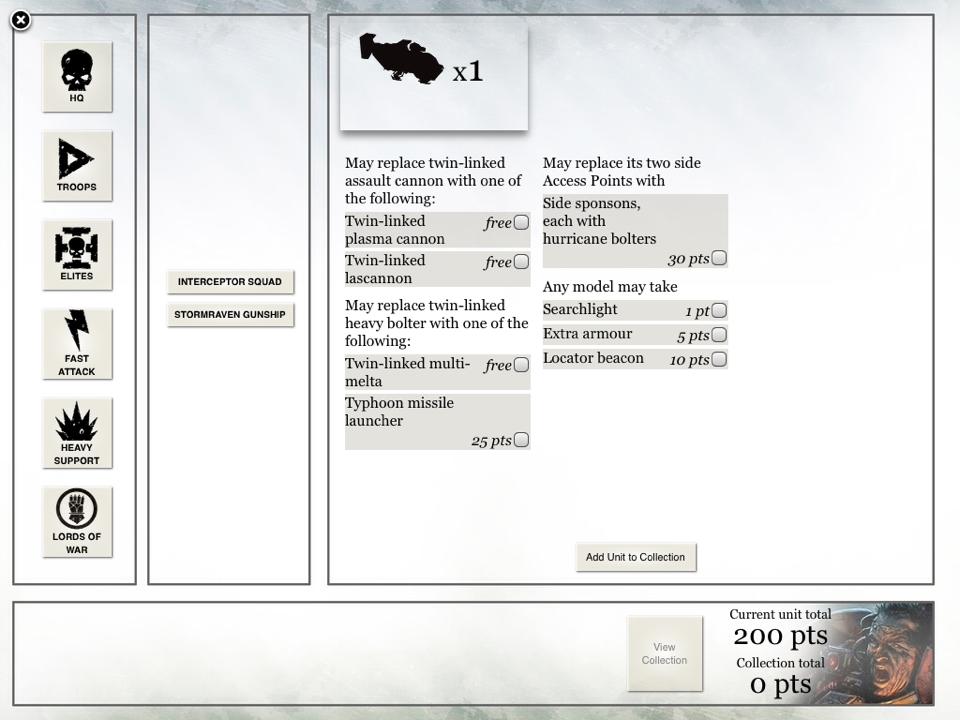Check the Extra armour option

pos(719,334)
